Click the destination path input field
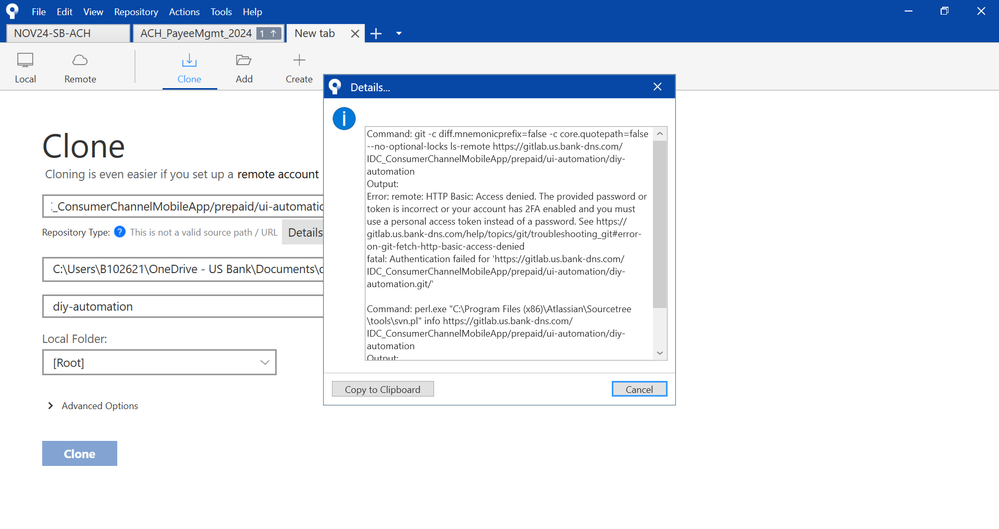The image size is (999, 529). point(183,269)
